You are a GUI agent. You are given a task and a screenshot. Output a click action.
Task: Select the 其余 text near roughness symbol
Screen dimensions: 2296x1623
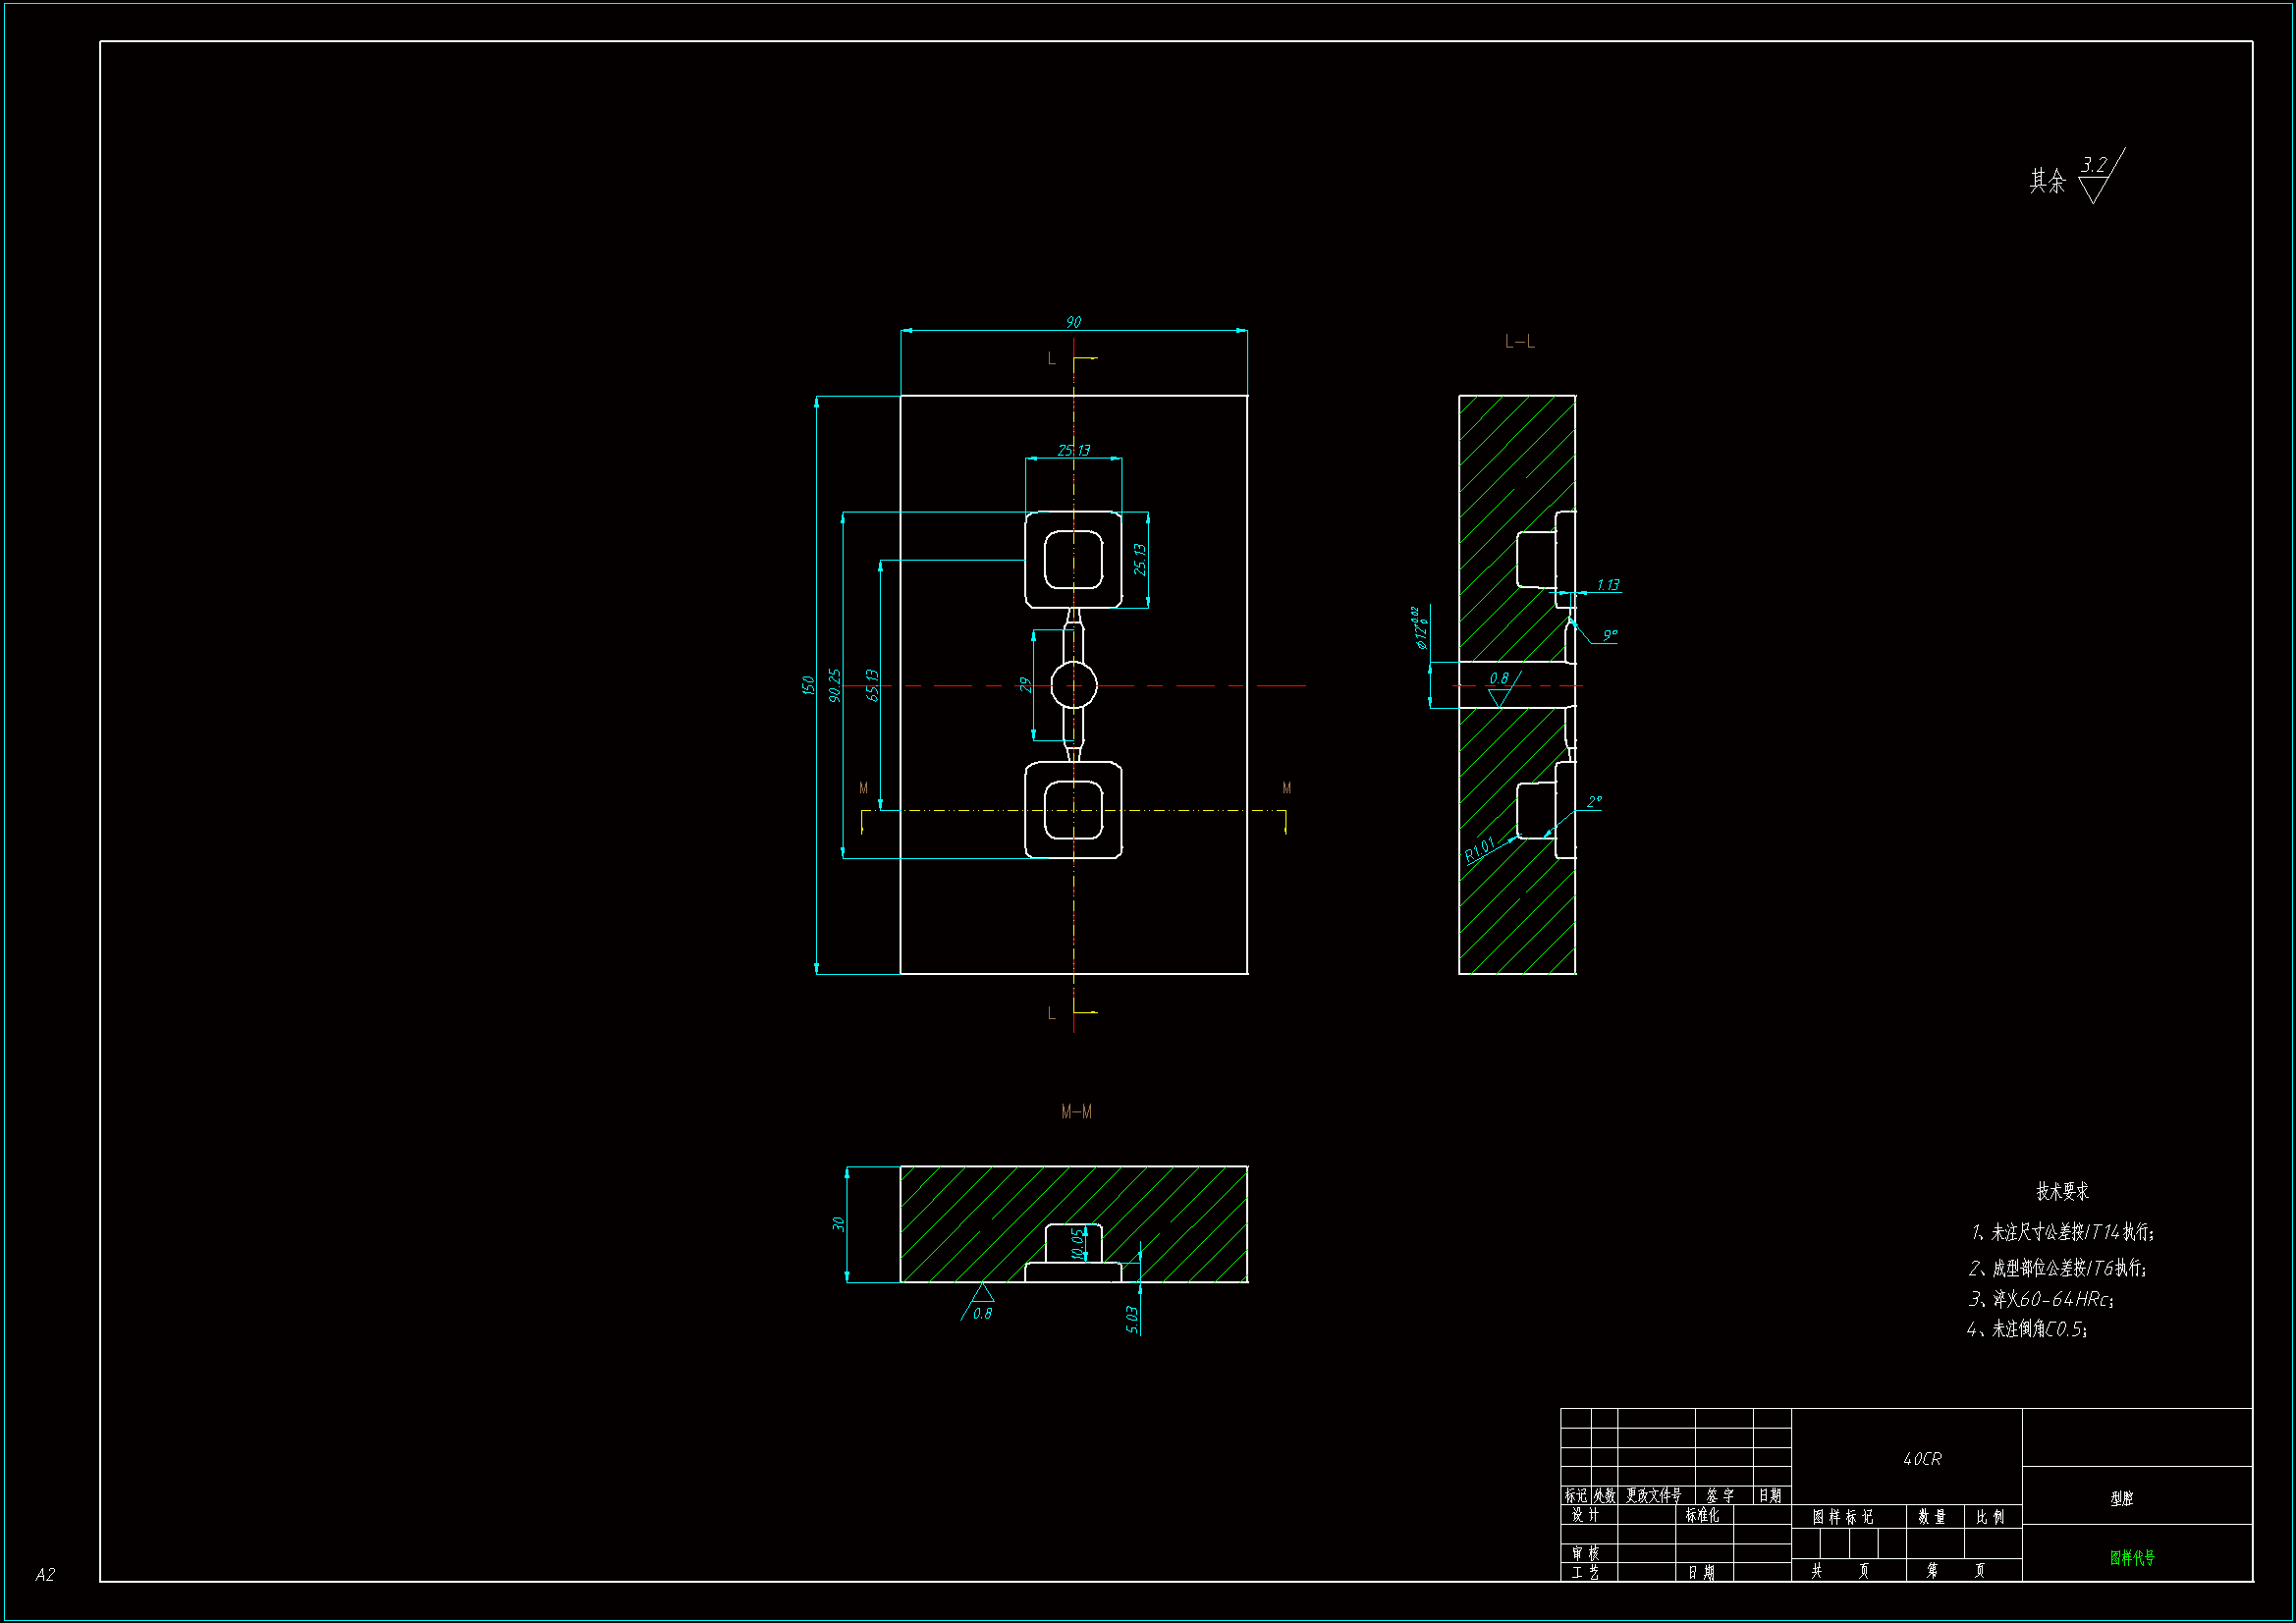2046,181
